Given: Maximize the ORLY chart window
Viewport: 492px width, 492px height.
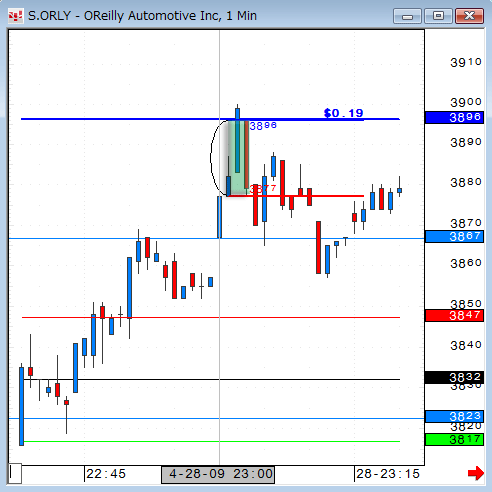Looking at the screenshot, I should coord(438,16).
